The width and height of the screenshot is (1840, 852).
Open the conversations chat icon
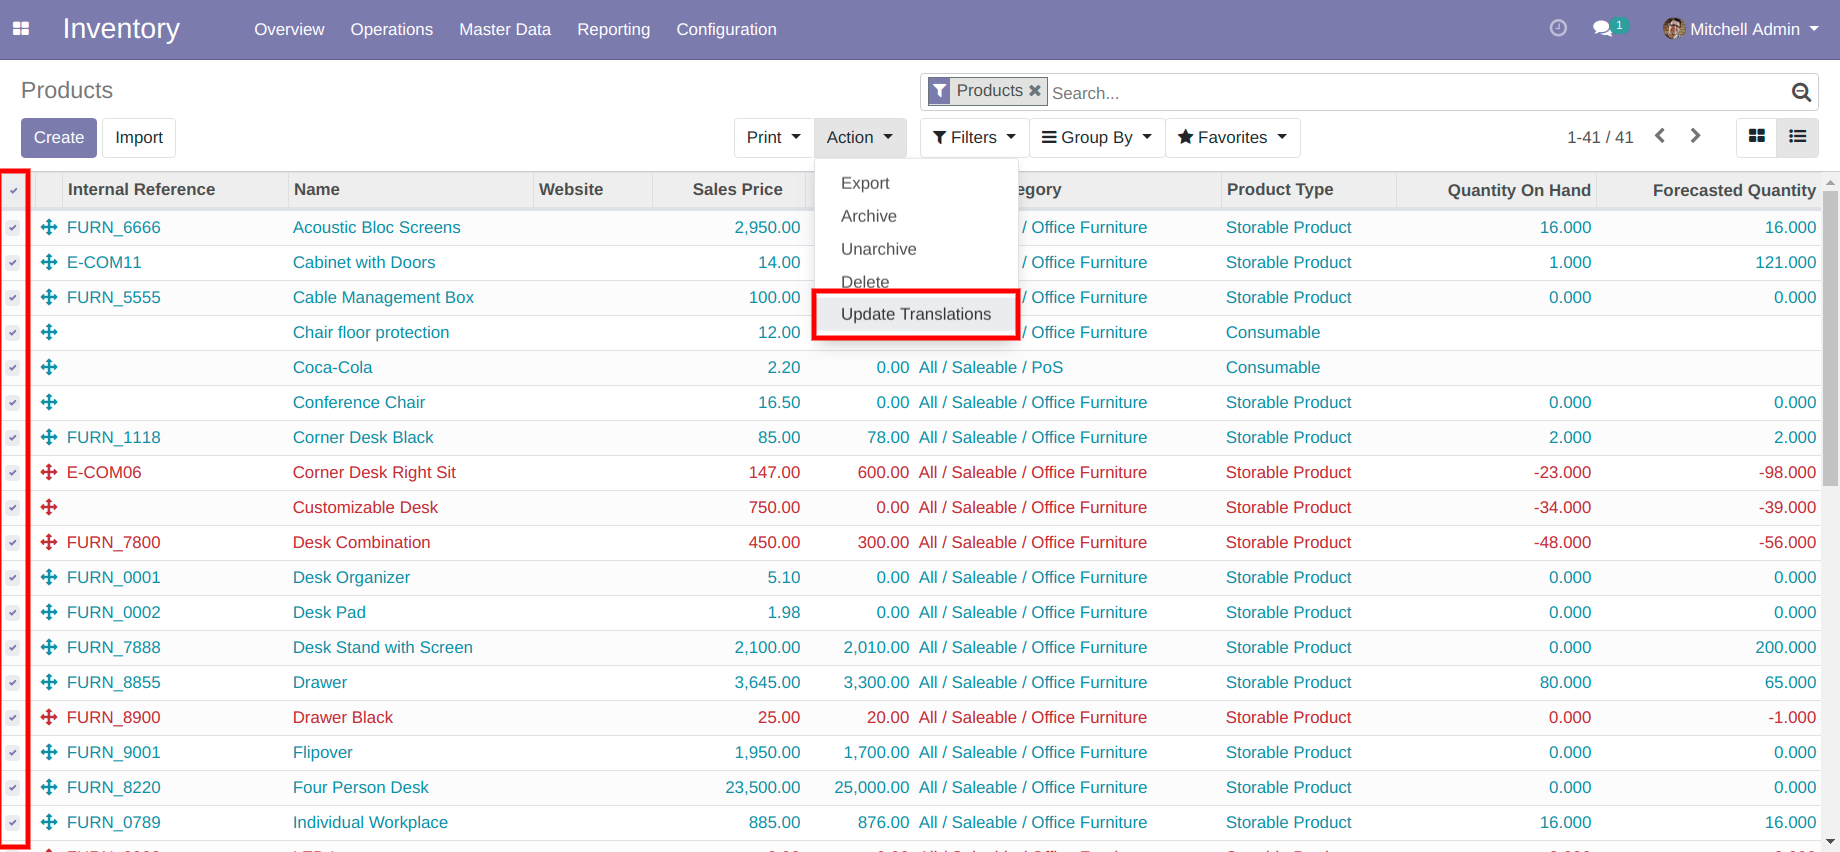coord(1603,29)
